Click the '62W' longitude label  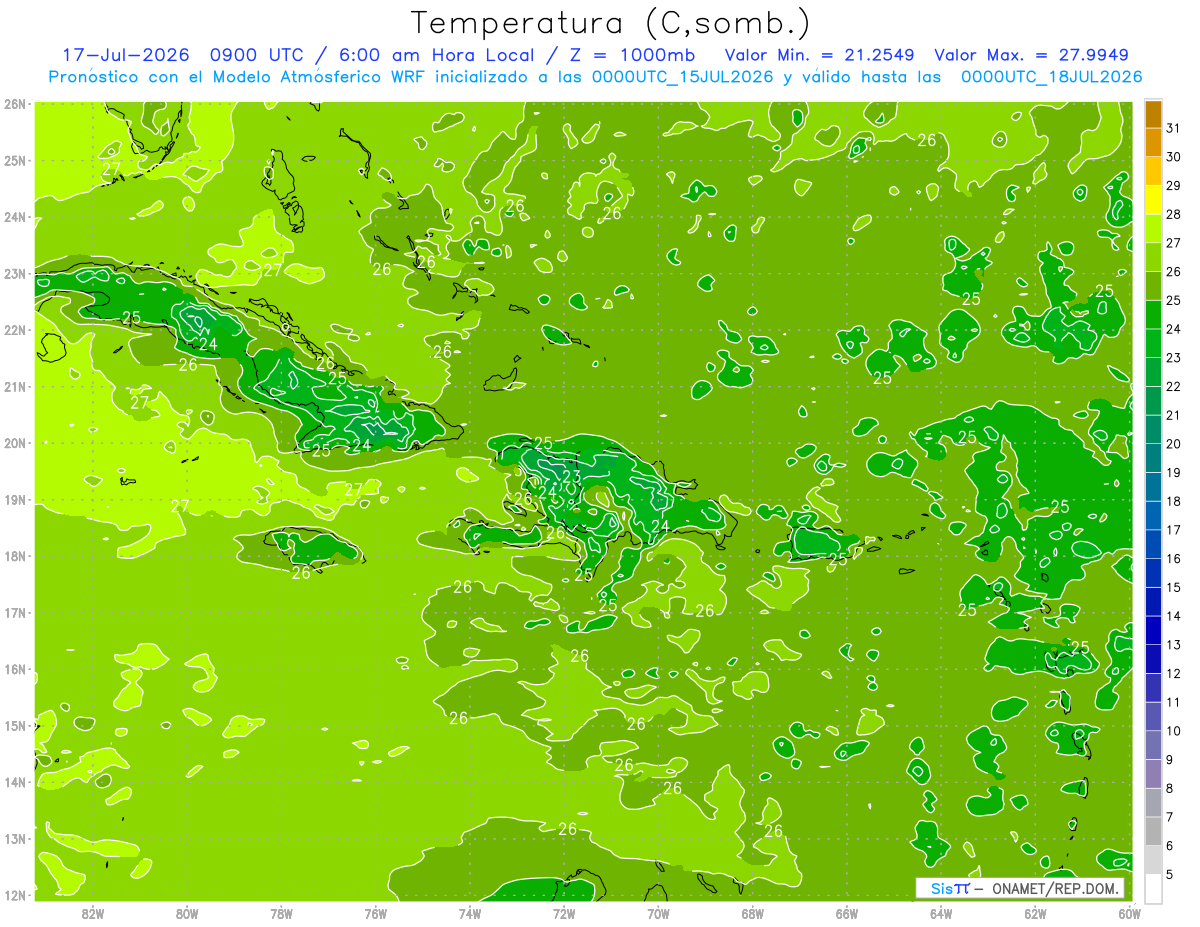tap(1035, 913)
